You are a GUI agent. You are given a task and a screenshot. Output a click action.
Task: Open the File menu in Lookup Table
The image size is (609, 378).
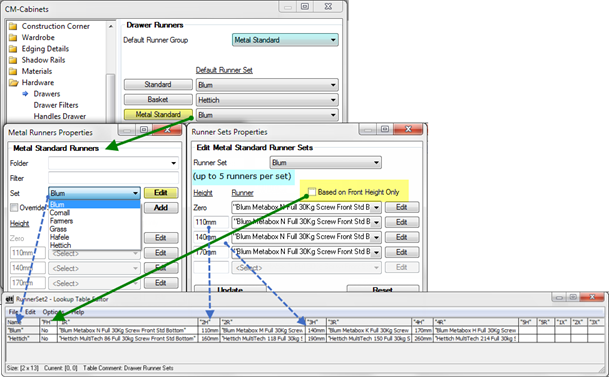pyautogui.click(x=13, y=312)
